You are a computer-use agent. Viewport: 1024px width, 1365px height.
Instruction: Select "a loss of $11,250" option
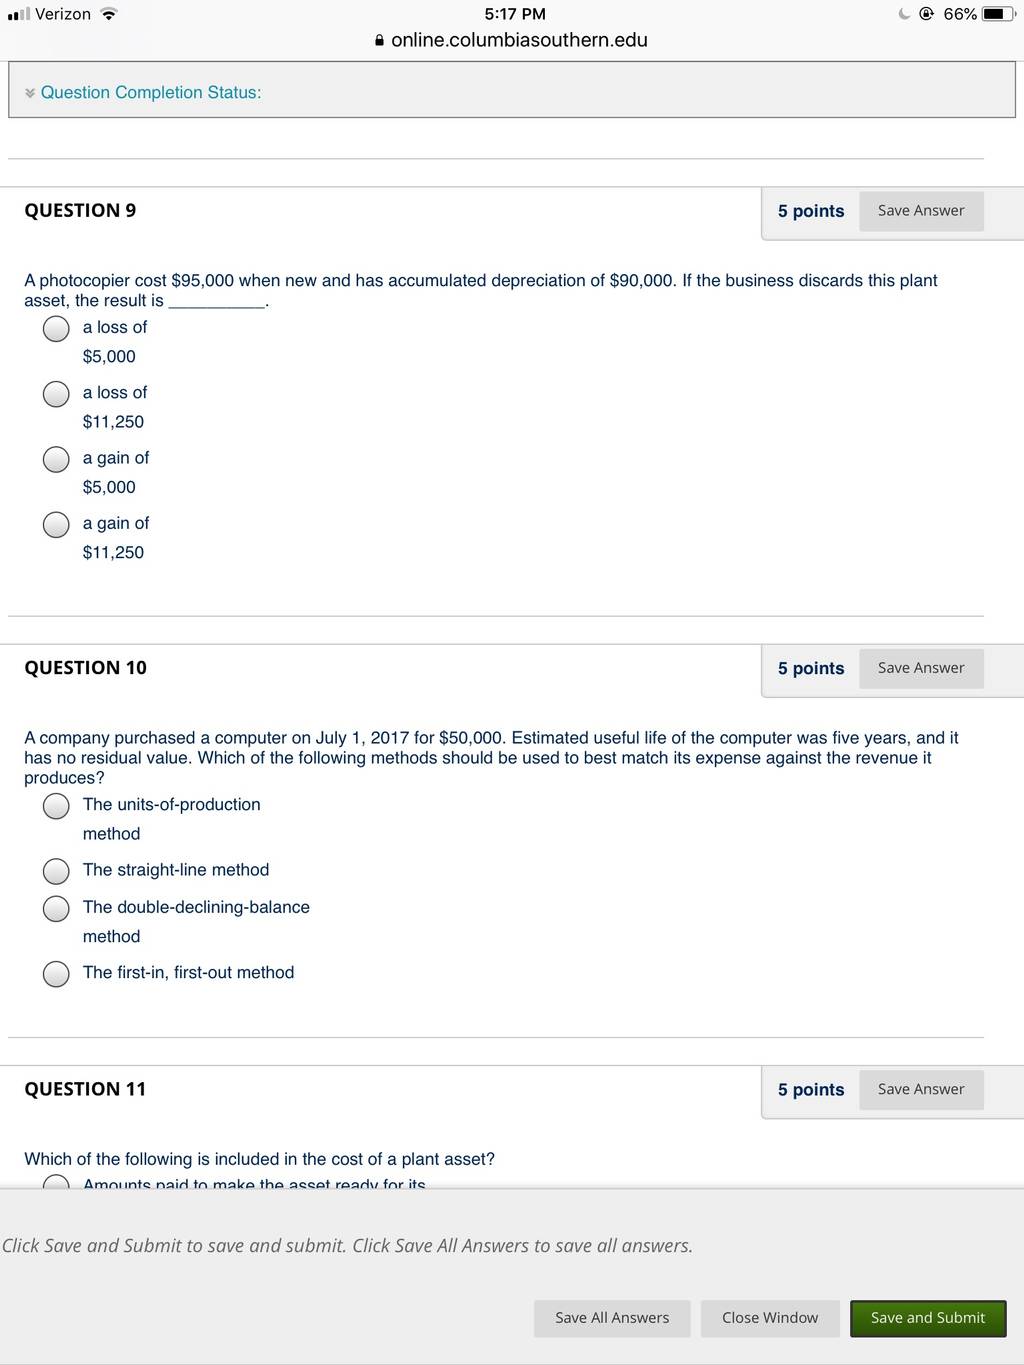tap(56, 394)
